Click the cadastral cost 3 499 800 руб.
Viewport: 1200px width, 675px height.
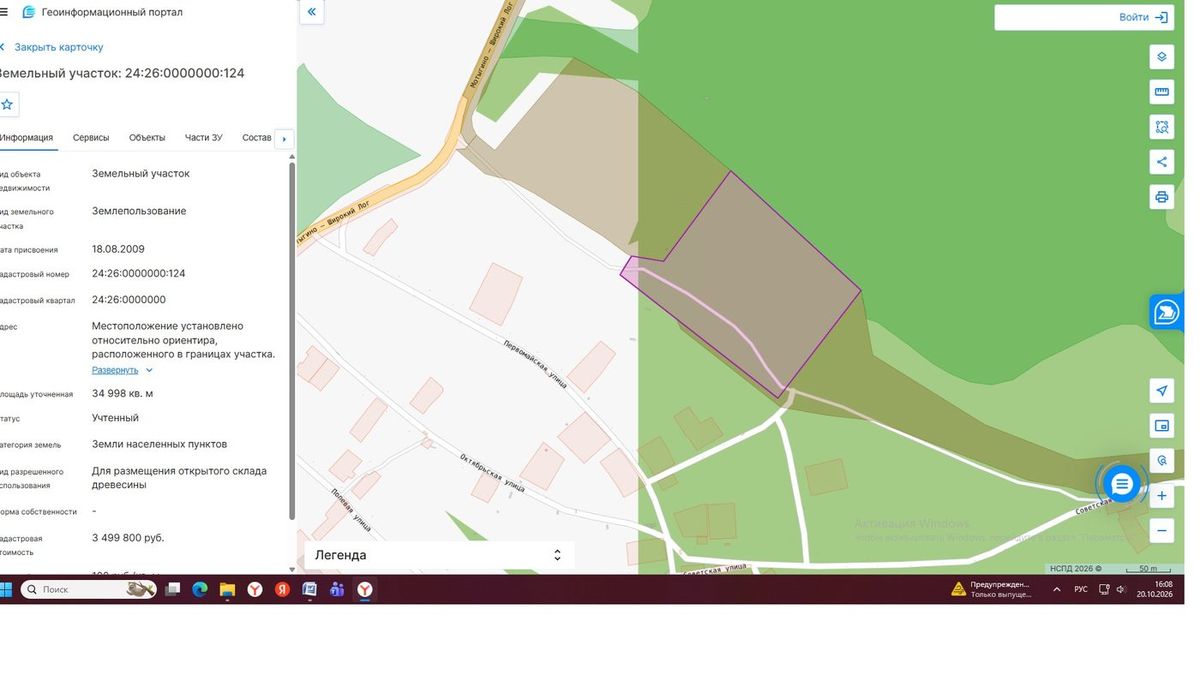pos(128,538)
